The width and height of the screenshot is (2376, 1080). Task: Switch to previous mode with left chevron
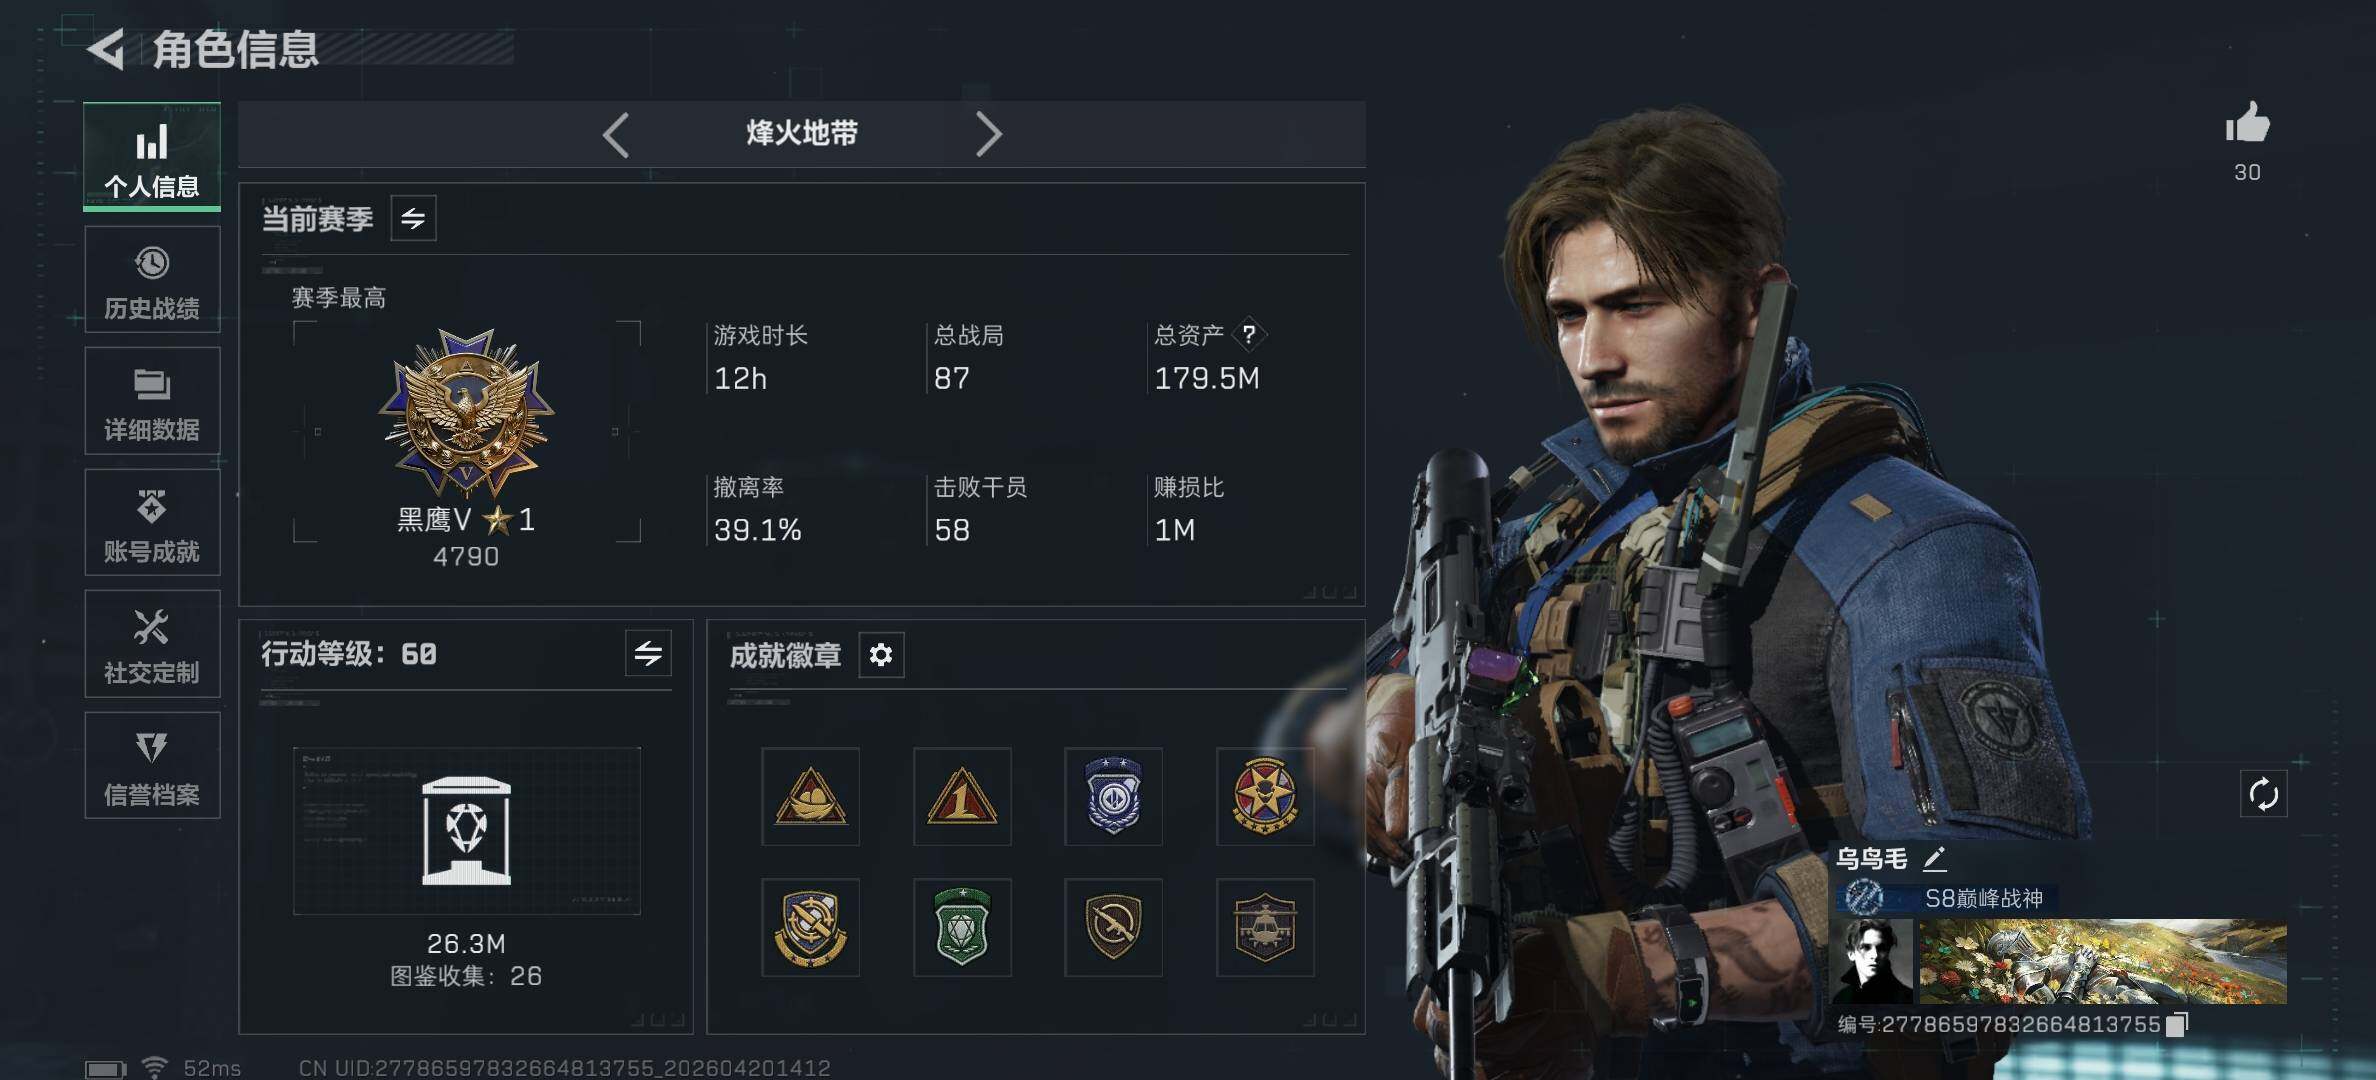tap(616, 134)
